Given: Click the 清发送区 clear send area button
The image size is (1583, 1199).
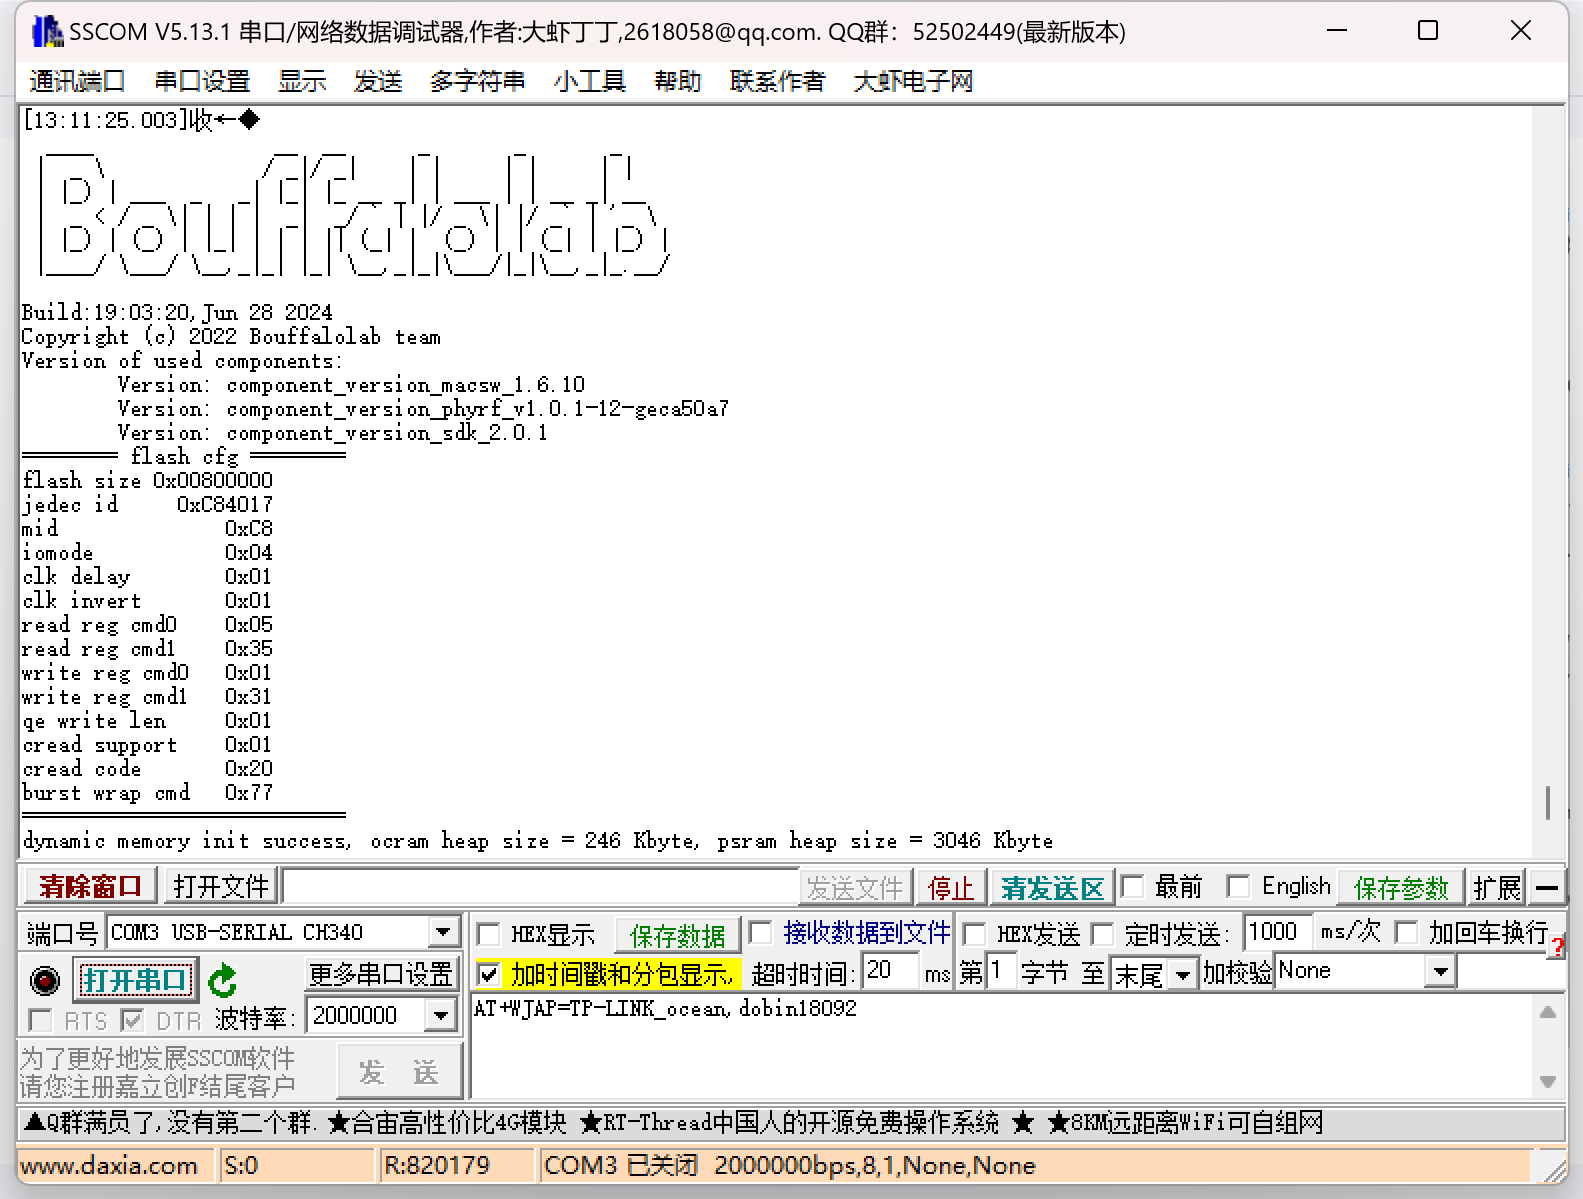Looking at the screenshot, I should (1052, 887).
